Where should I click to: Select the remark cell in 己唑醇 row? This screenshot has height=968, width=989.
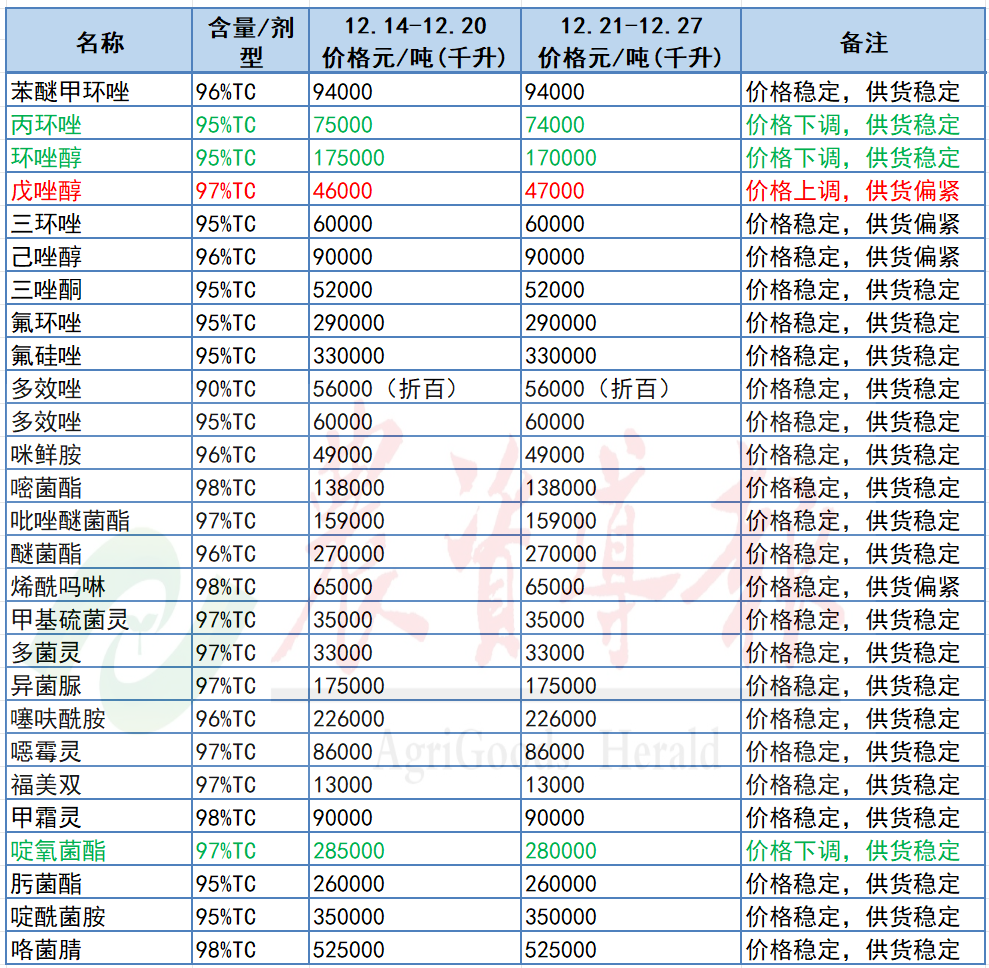click(x=853, y=257)
